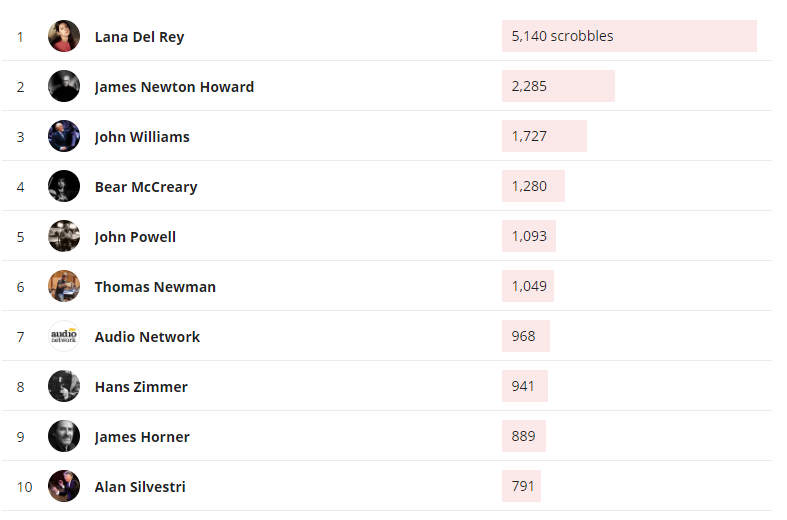Open Lana Del Rey's avatar thumbnail
Image resolution: width=787 pixels, height=520 pixels.
click(64, 36)
